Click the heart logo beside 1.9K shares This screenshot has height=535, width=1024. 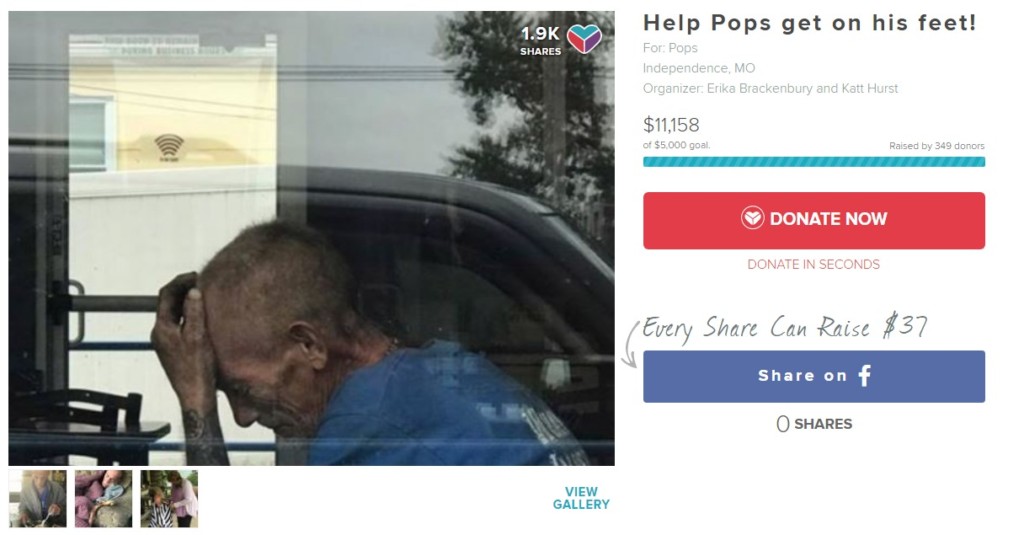[583, 39]
